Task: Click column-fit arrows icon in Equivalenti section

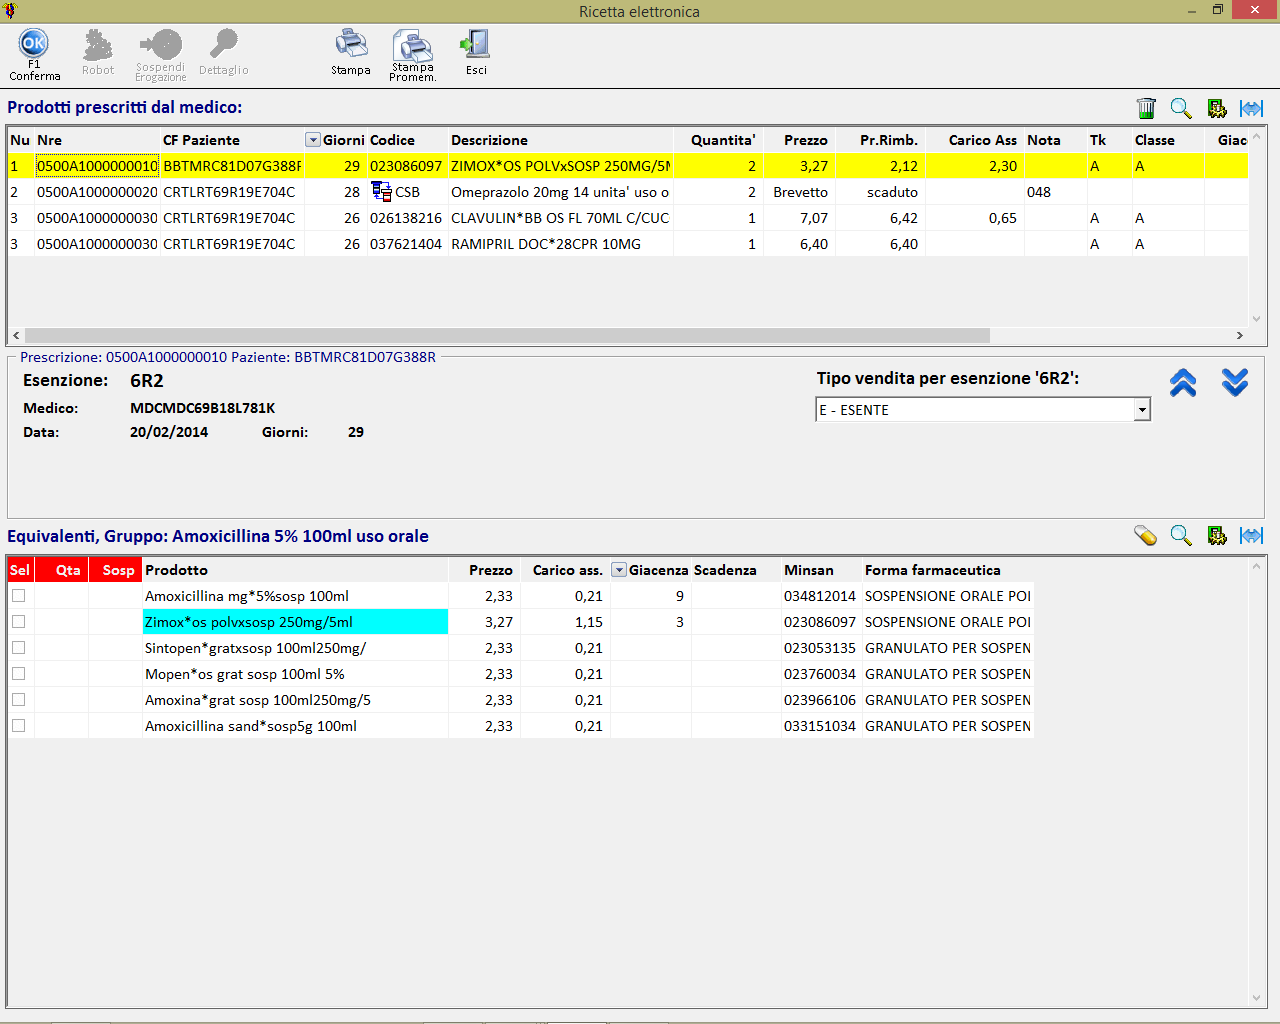Action: [x=1251, y=536]
